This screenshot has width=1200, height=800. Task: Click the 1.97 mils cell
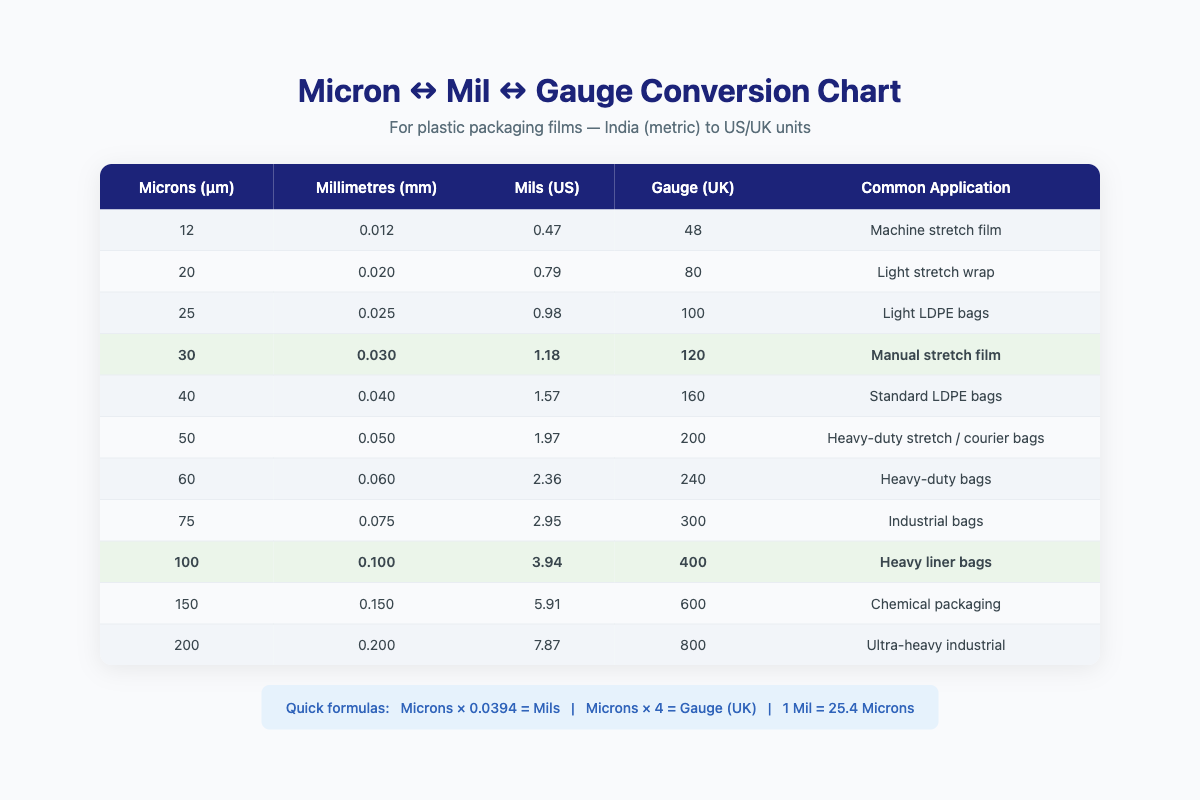[546, 438]
